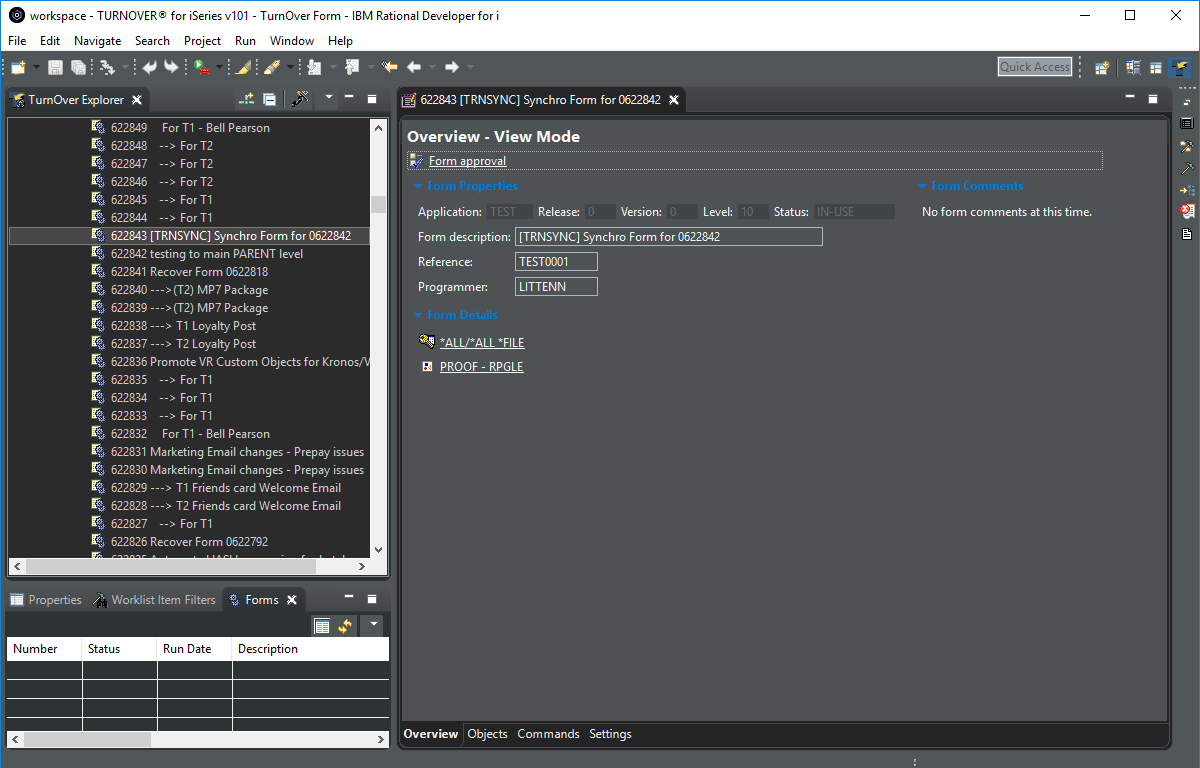Click the Restore icon in the right trim bar
This screenshot has height=768, width=1200.
pyautogui.click(x=1187, y=102)
